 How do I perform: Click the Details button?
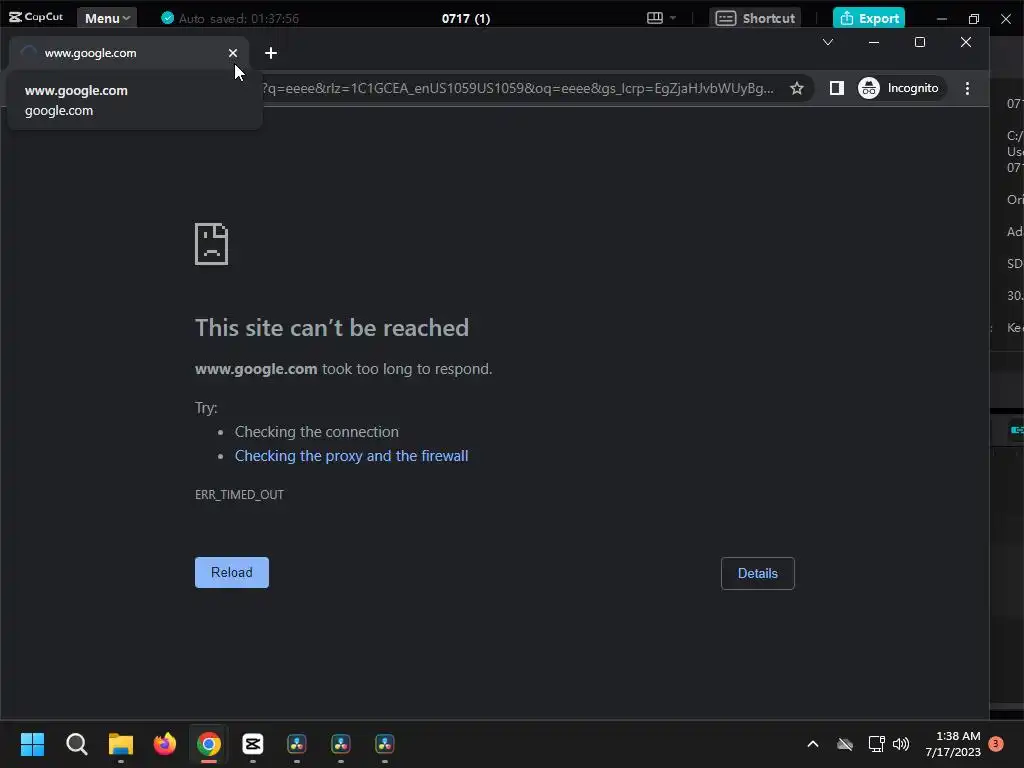(x=758, y=573)
